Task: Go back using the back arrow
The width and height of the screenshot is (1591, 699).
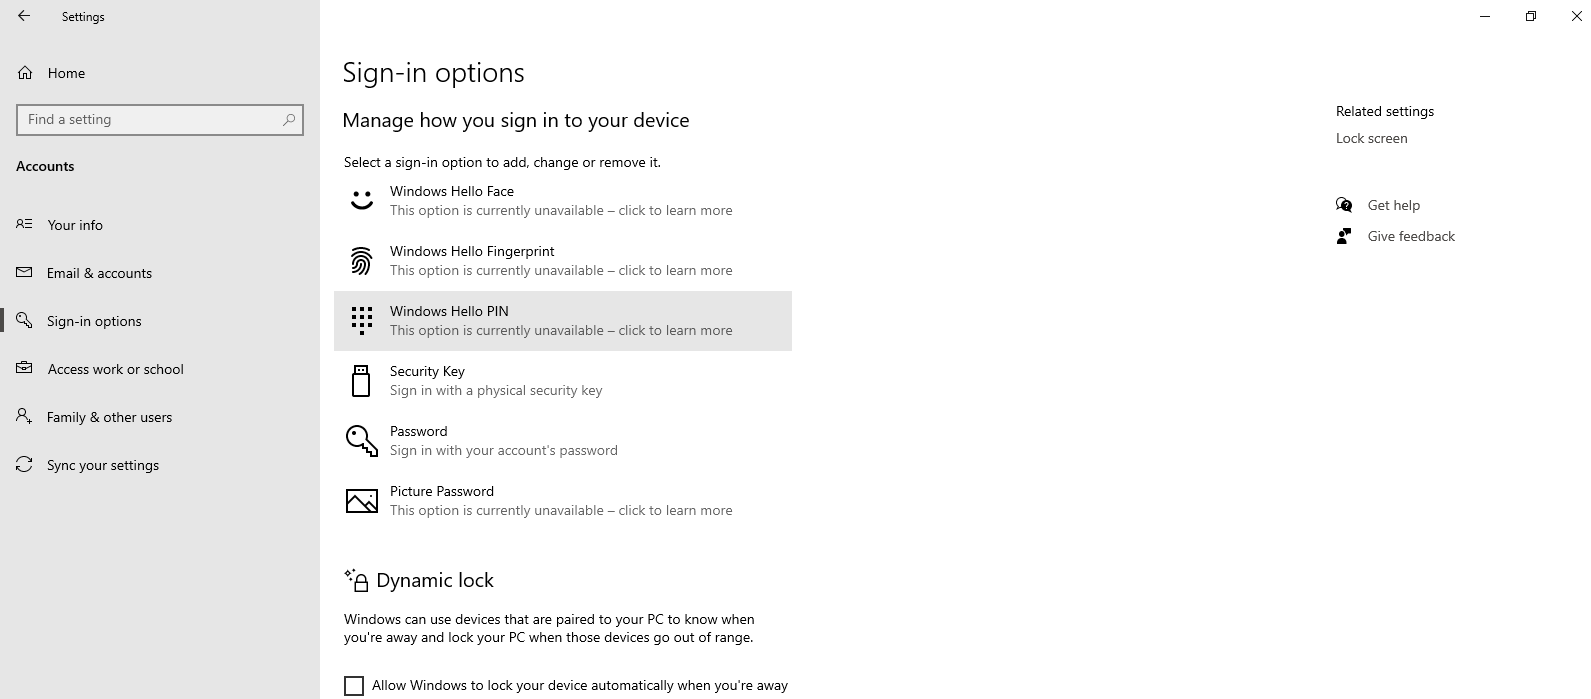Action: coord(24,16)
